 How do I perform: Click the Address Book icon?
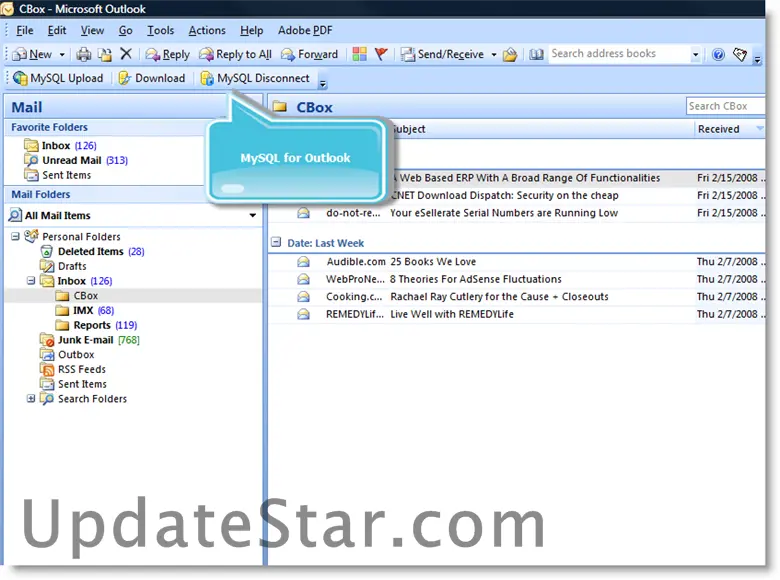(x=536, y=54)
